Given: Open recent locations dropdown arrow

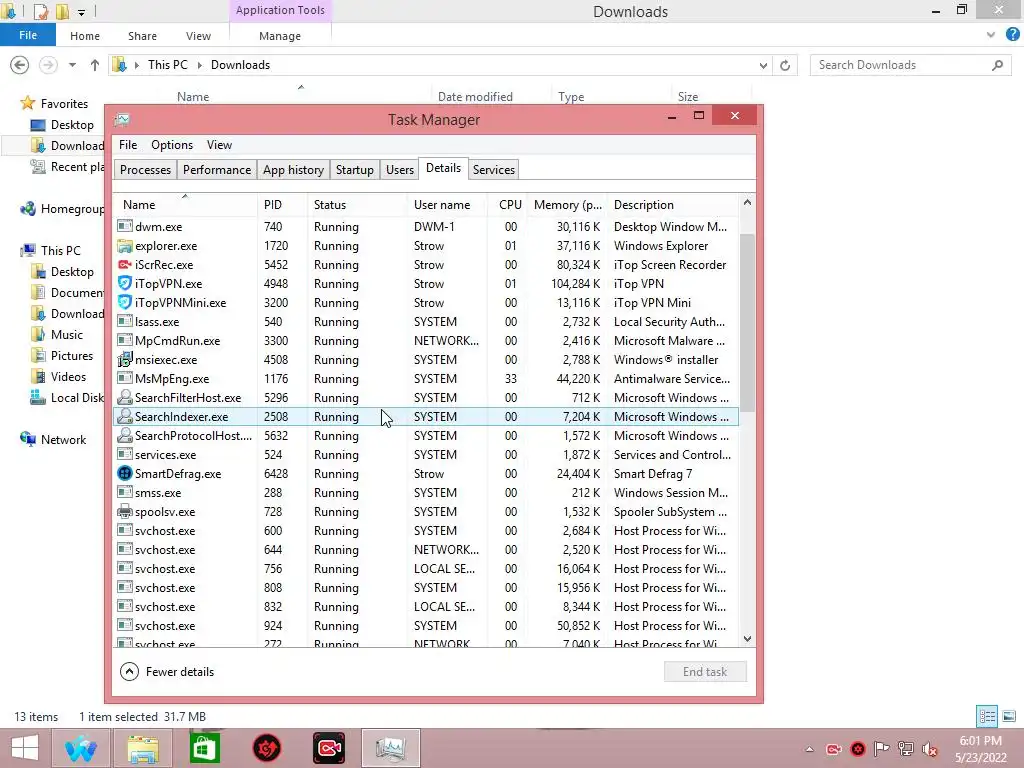Looking at the screenshot, I should (x=72, y=65).
